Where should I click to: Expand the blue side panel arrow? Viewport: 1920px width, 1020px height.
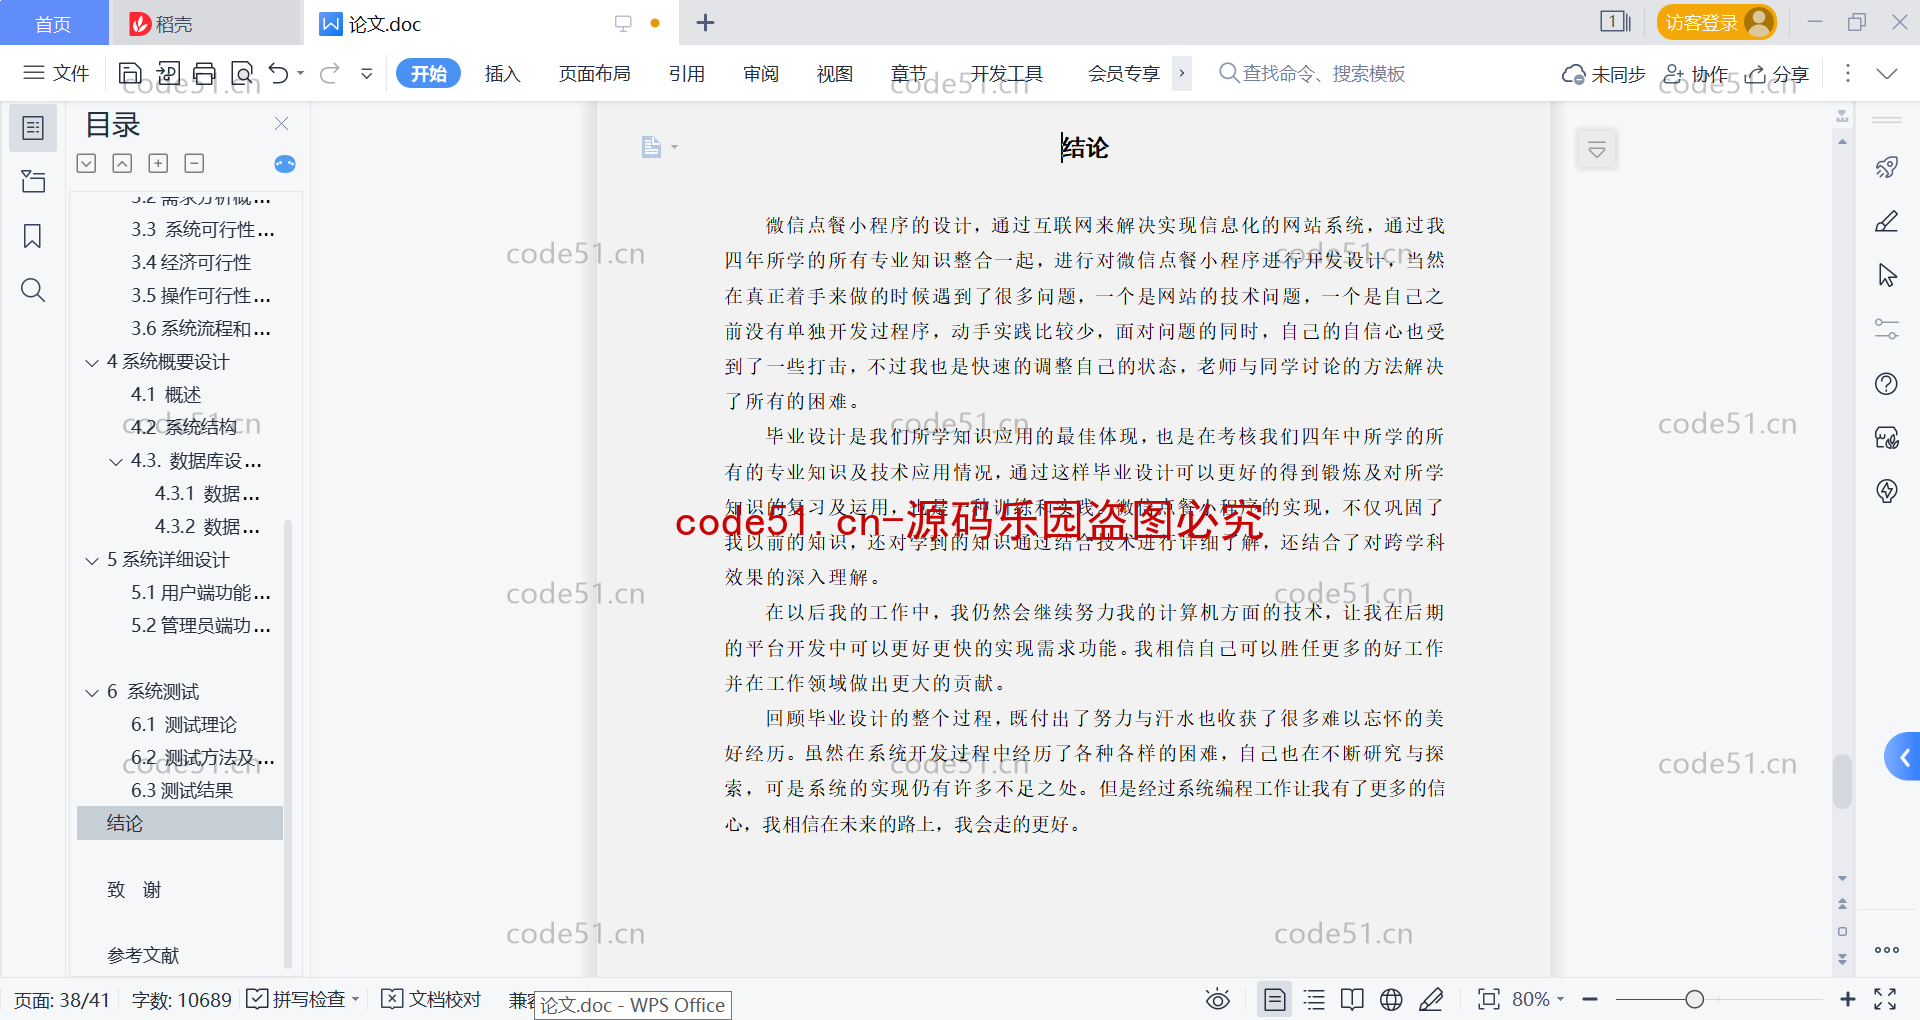pyautogui.click(x=1904, y=758)
